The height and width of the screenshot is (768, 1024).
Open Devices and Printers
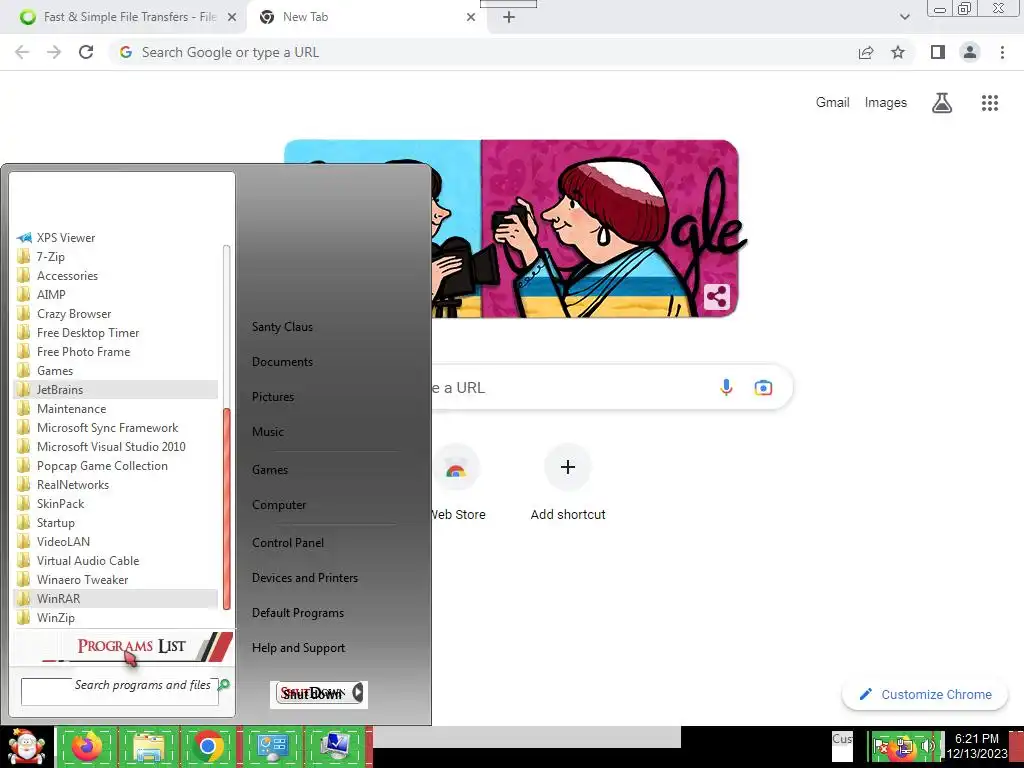305,578
